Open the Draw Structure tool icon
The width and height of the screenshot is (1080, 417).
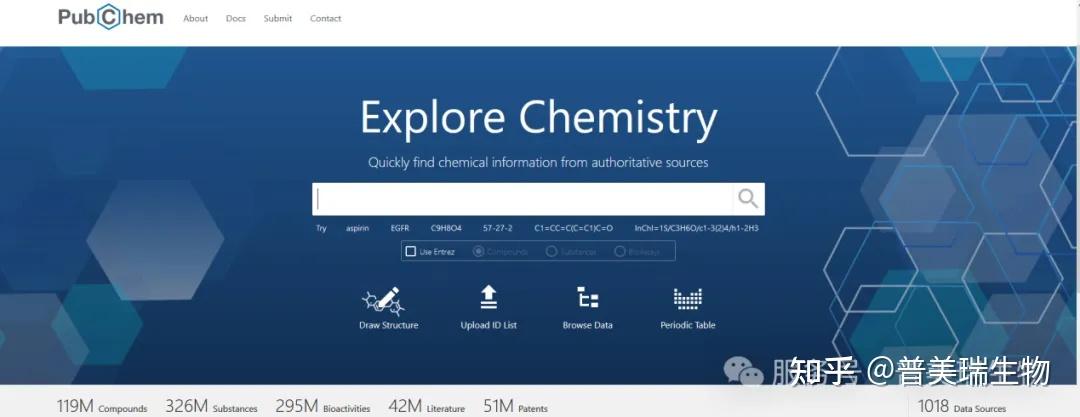tap(384, 301)
